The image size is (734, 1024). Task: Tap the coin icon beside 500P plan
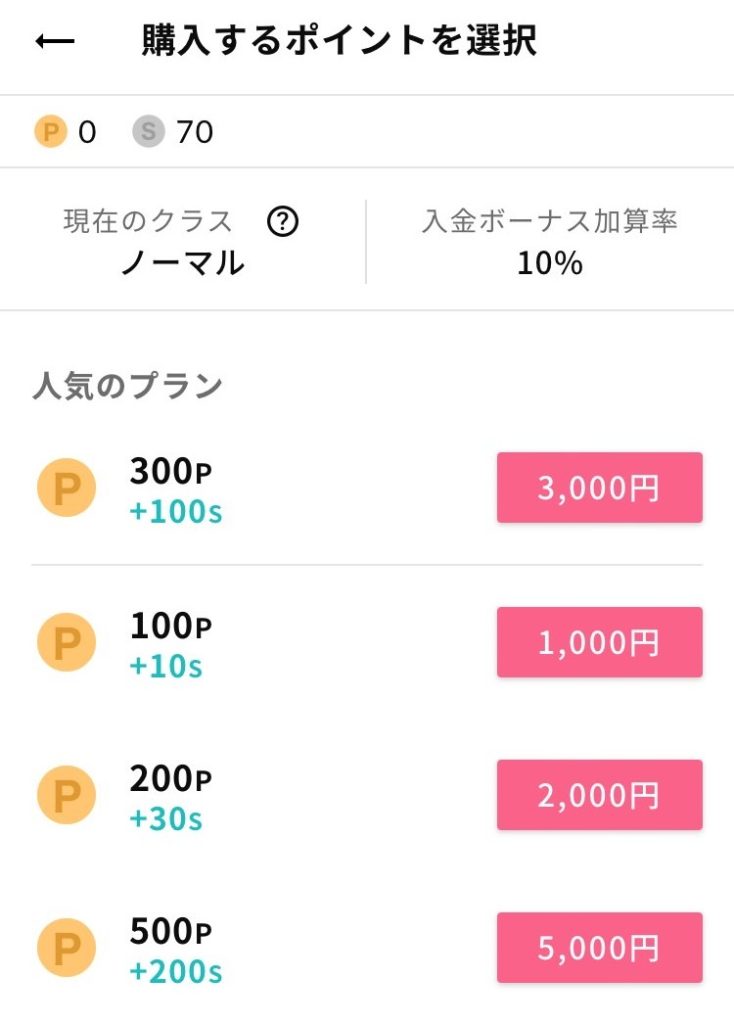66,948
